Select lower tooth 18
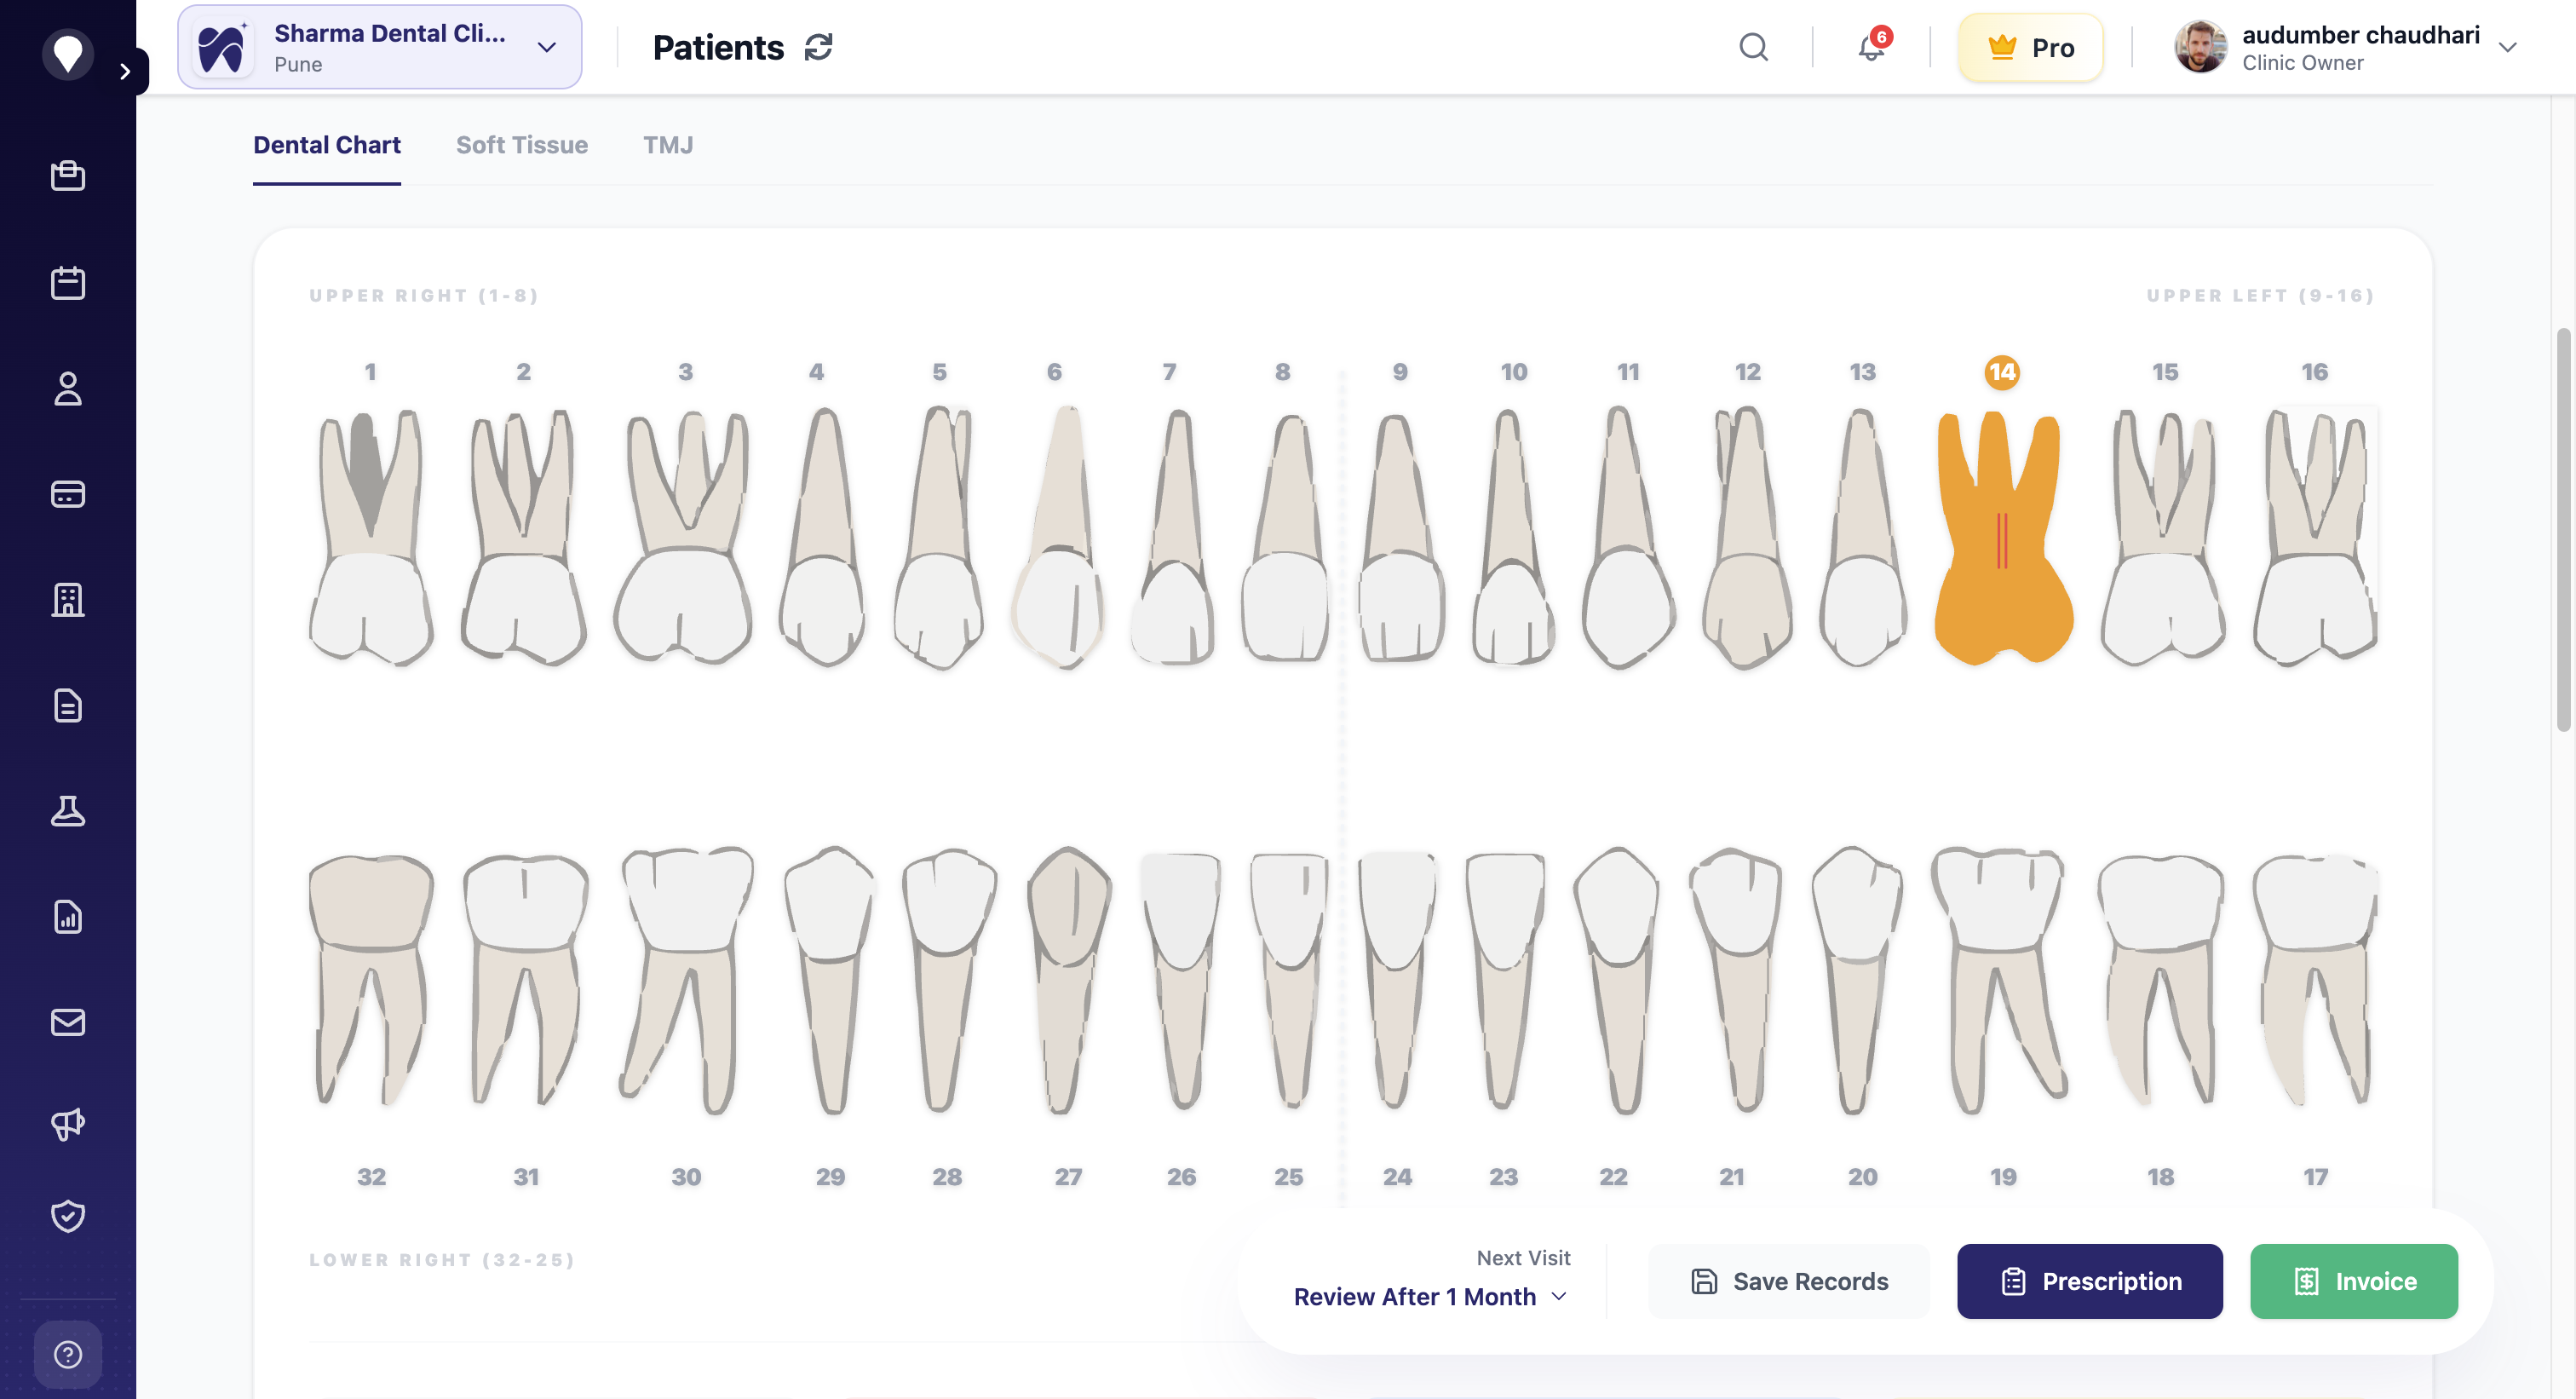The height and width of the screenshot is (1399, 2576). (x=2160, y=980)
